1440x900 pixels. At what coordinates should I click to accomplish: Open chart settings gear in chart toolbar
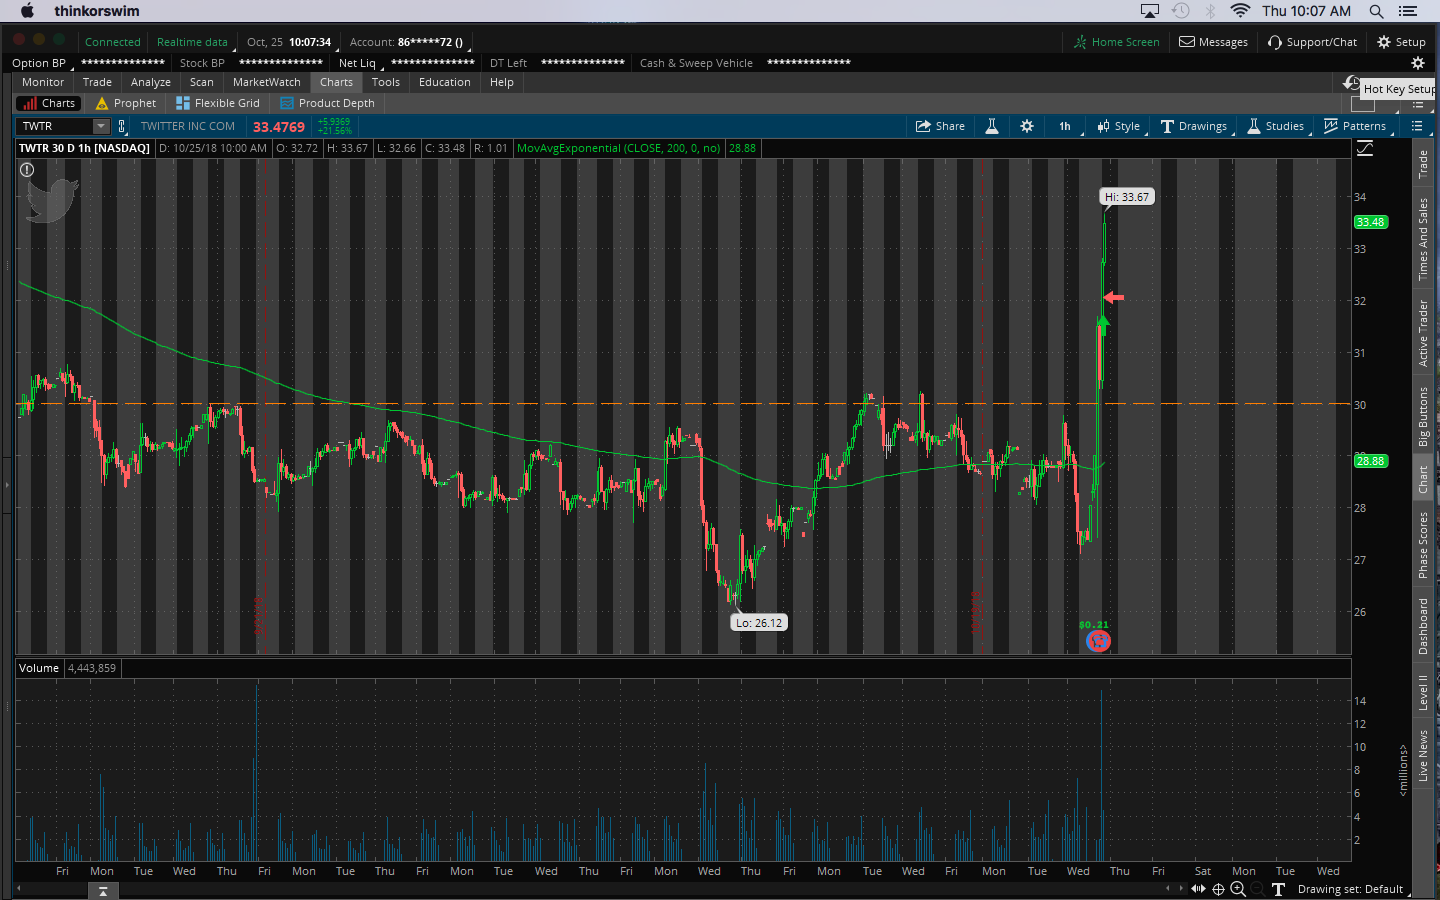(1027, 126)
